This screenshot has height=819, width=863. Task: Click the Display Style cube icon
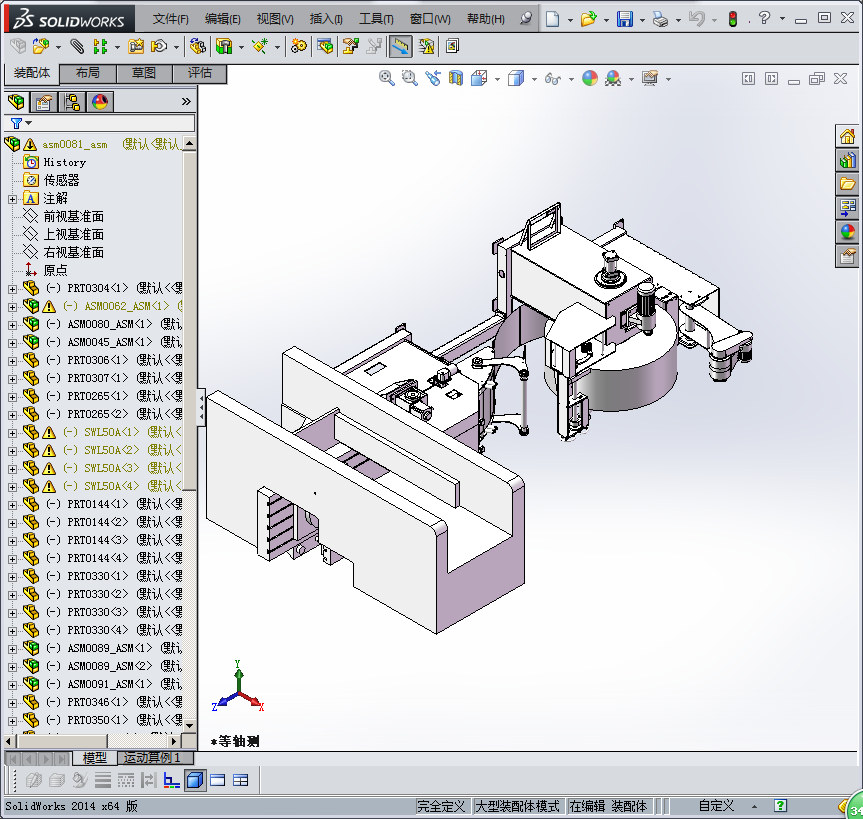pos(516,78)
